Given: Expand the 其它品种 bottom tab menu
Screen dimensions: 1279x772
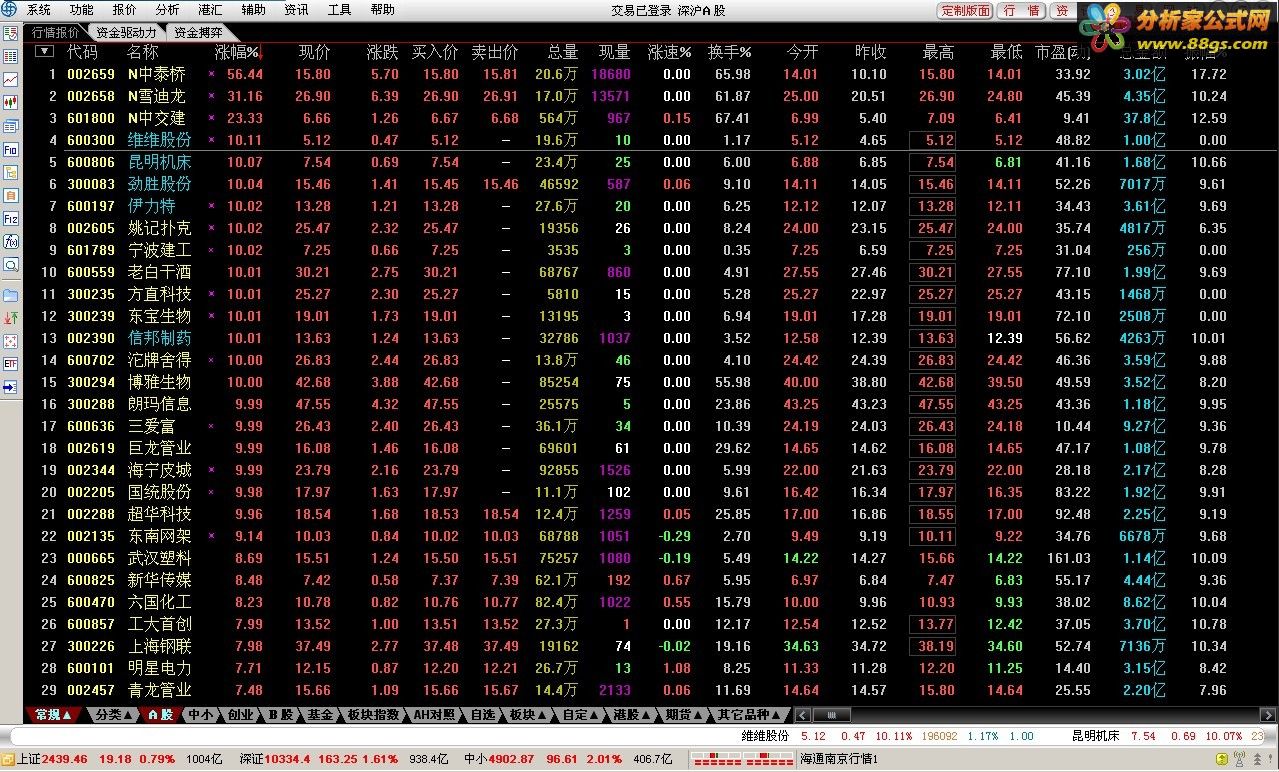Looking at the screenshot, I should click(750, 715).
